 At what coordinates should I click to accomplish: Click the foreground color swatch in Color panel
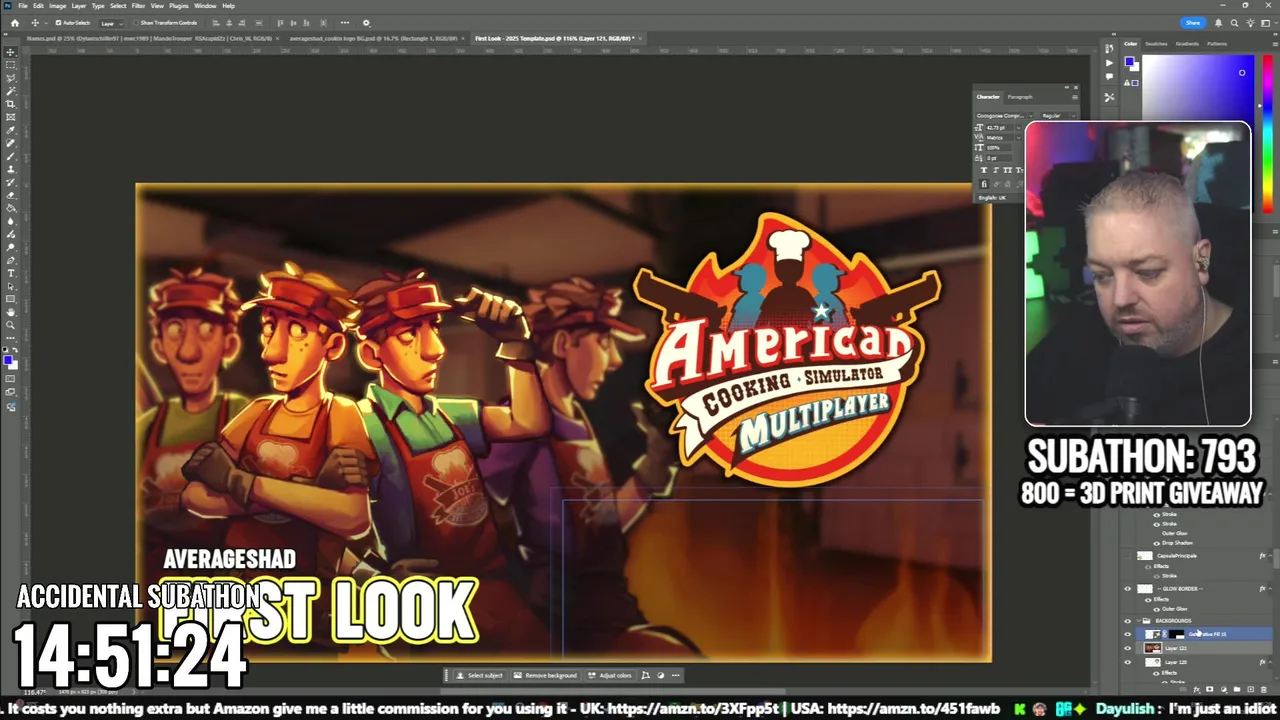(1130, 61)
